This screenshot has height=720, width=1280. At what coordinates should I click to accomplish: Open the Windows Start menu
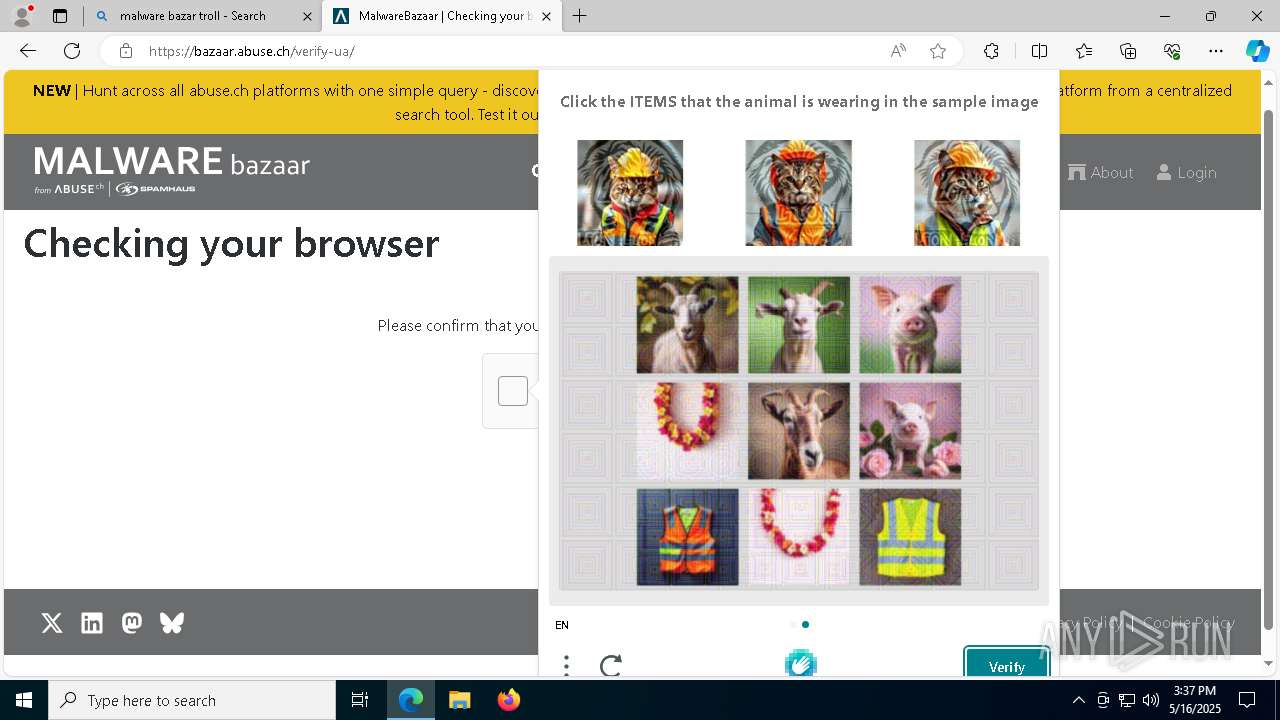pyautogui.click(x=24, y=700)
